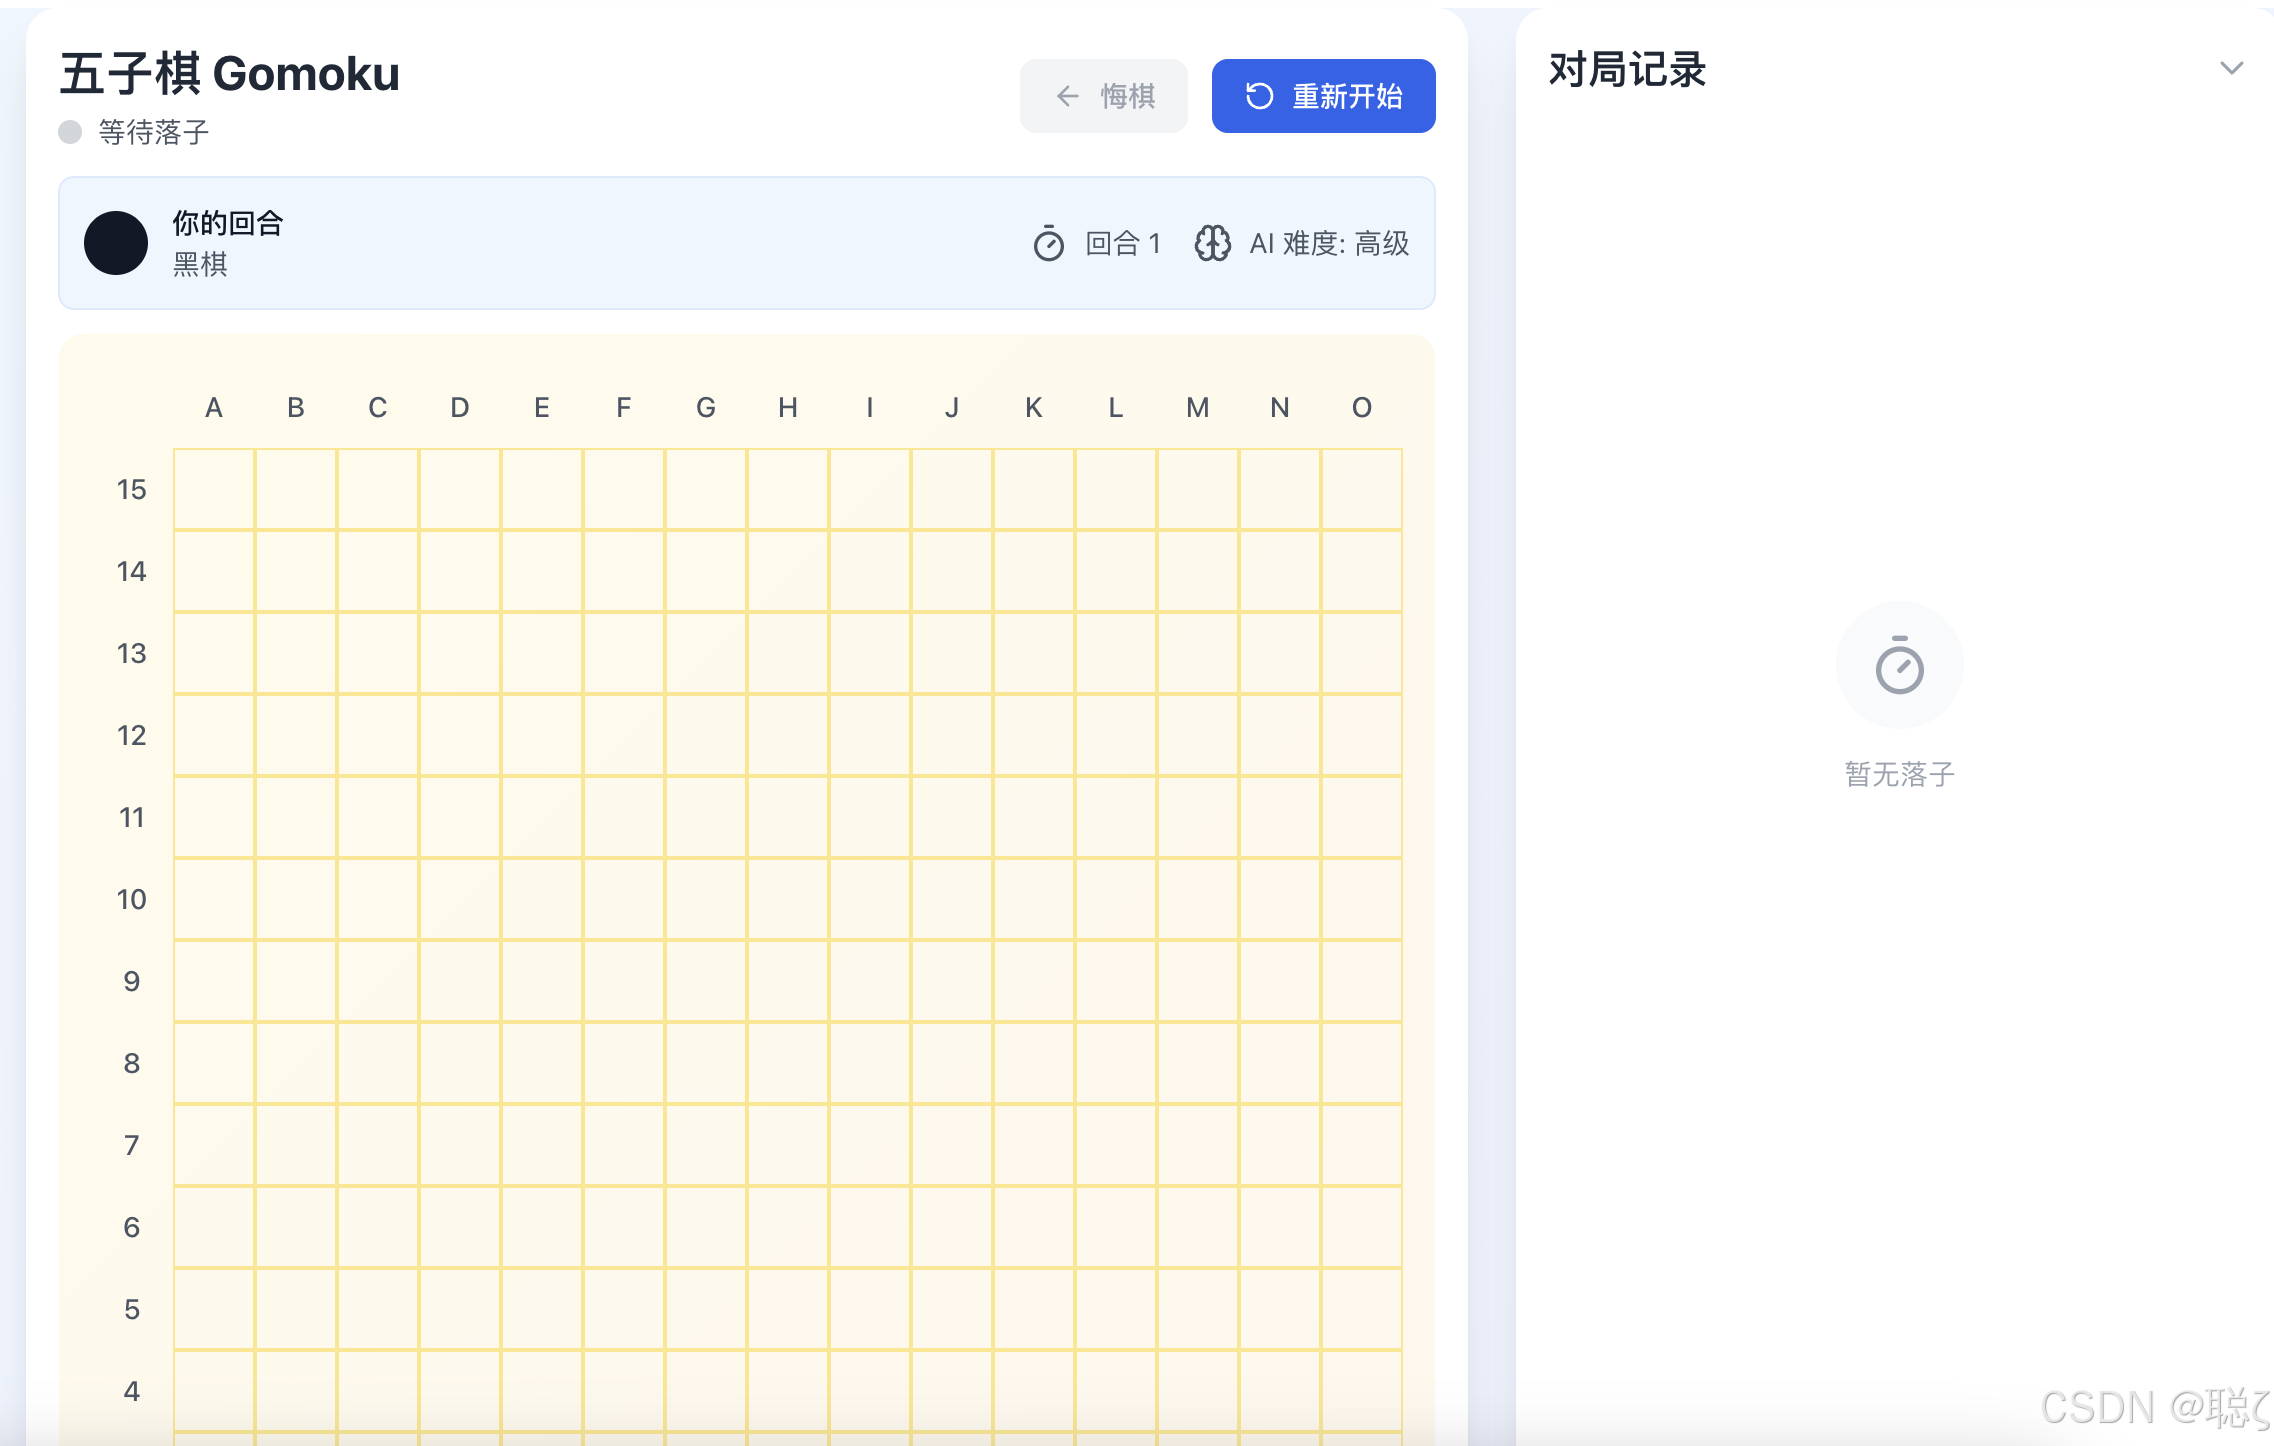Click the 你的回合 turn indicator text
Screen dimensions: 2274x1446
pos(228,223)
